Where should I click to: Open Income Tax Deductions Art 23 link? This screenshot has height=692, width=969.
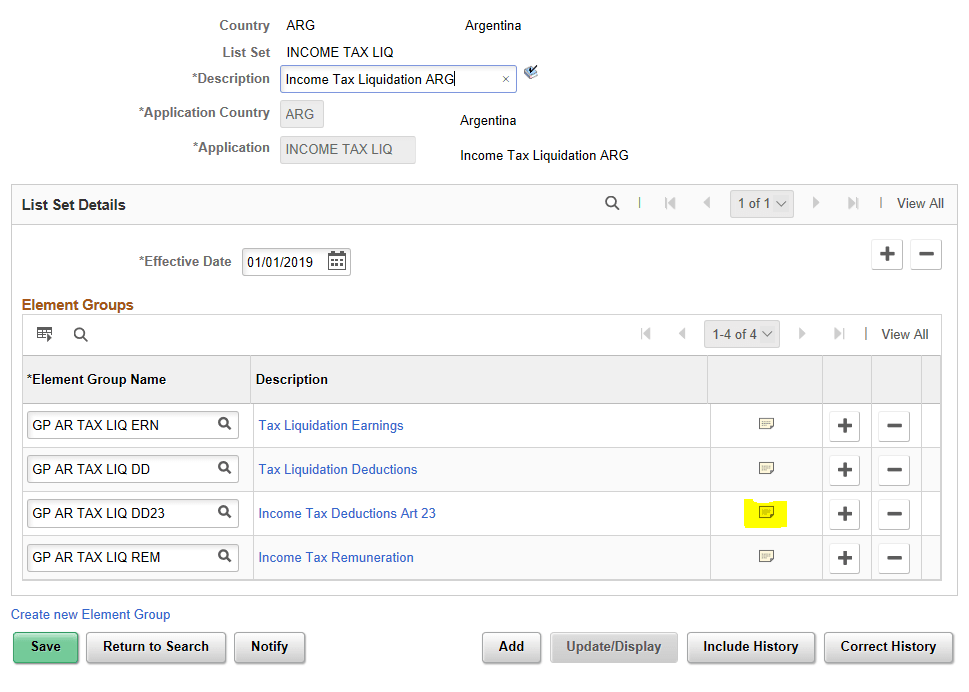347,513
